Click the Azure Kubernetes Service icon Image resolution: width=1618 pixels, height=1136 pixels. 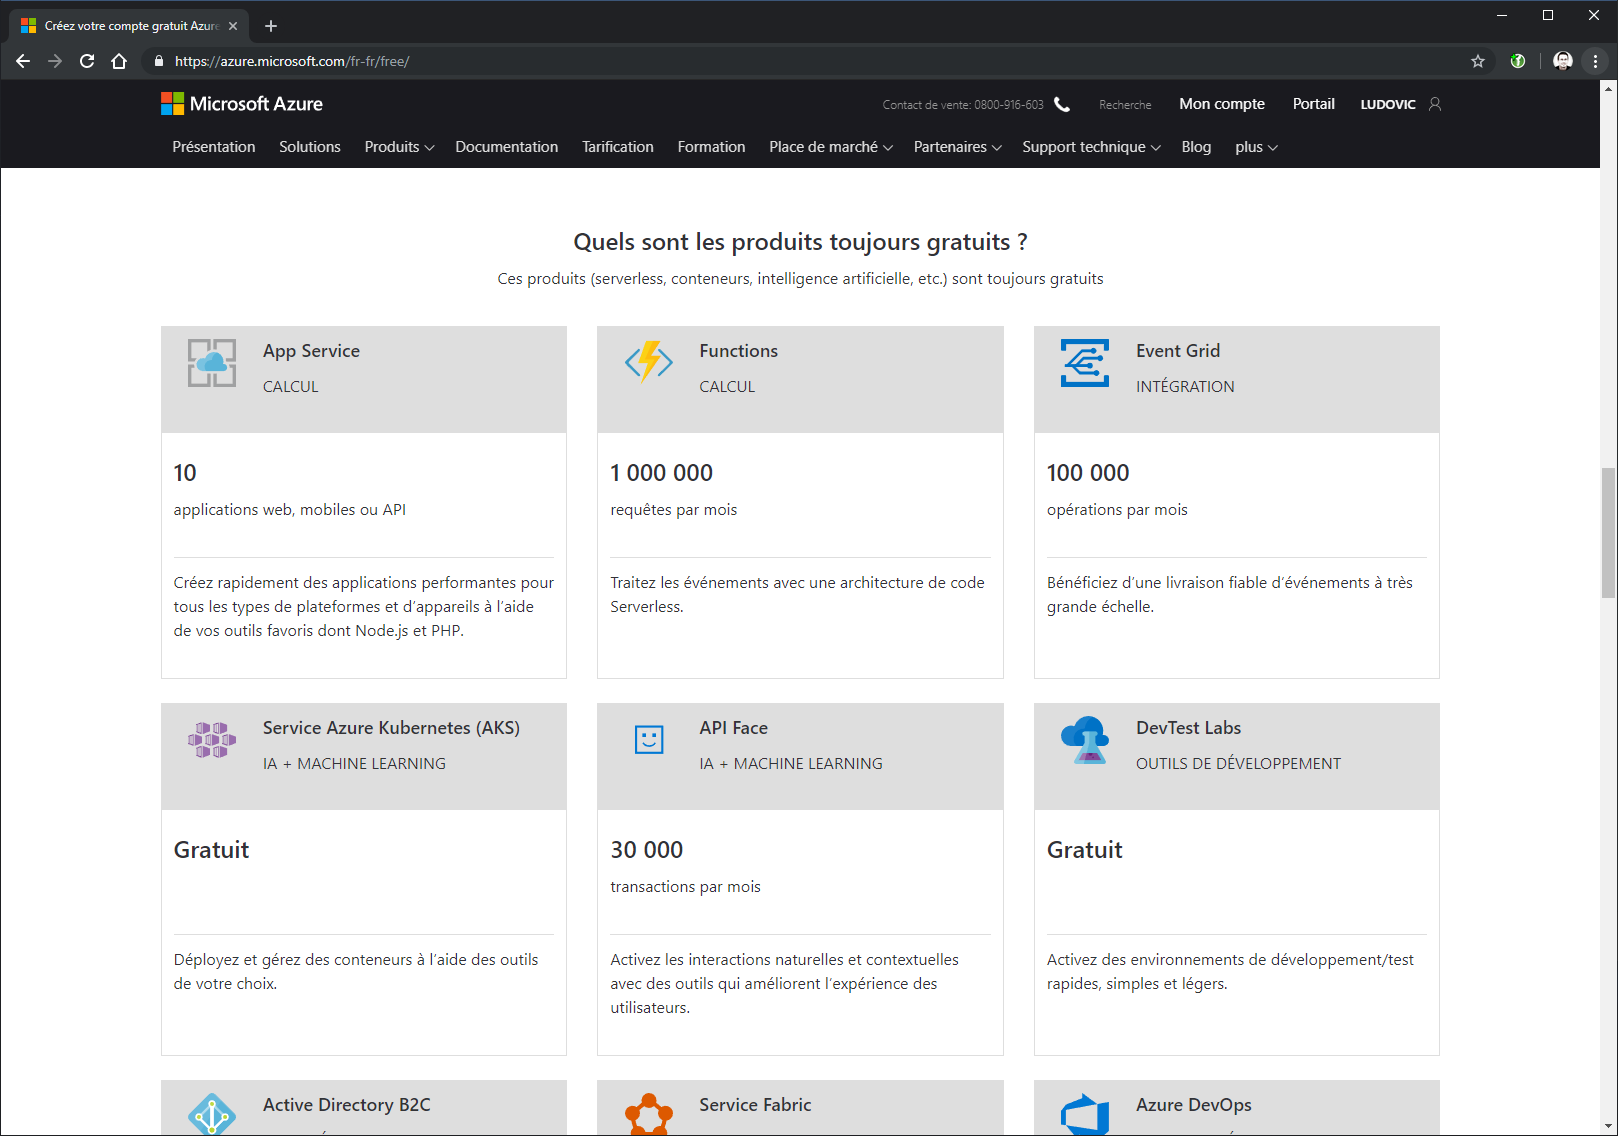pyautogui.click(x=212, y=740)
